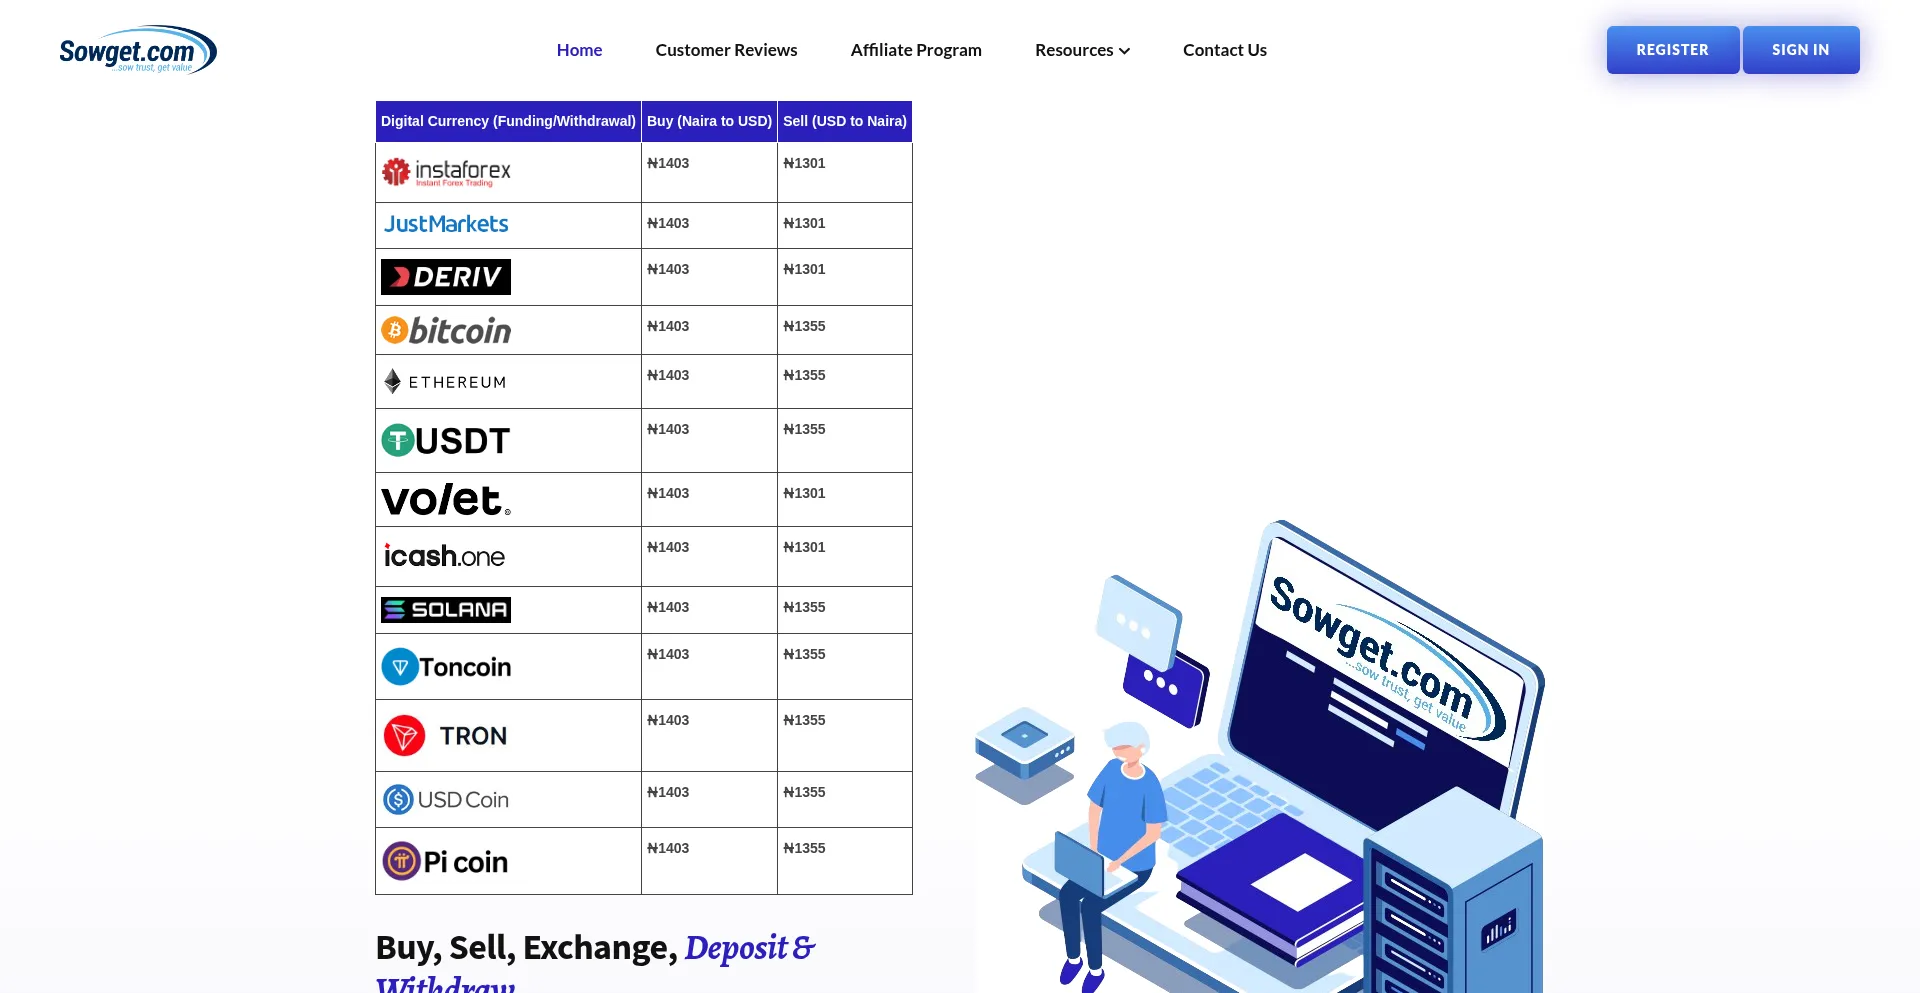Select TRON sell rate ₦1355
Screen dimensions: 1920x993
(804, 720)
